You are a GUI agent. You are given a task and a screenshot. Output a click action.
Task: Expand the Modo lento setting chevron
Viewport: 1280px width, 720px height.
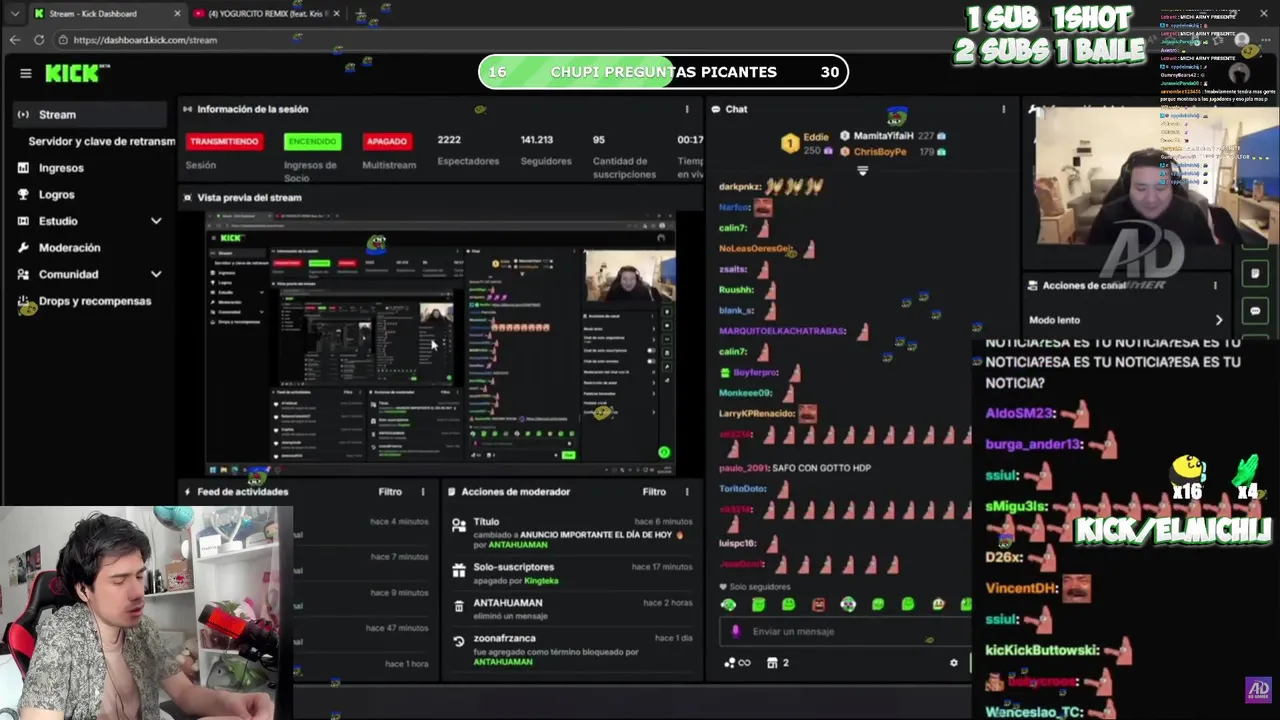click(x=1218, y=320)
